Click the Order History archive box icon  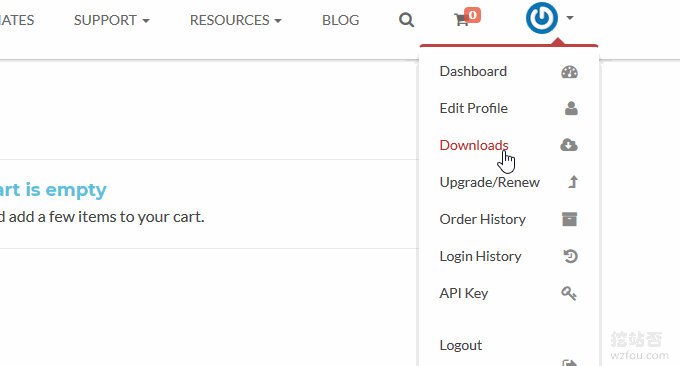[569, 219]
